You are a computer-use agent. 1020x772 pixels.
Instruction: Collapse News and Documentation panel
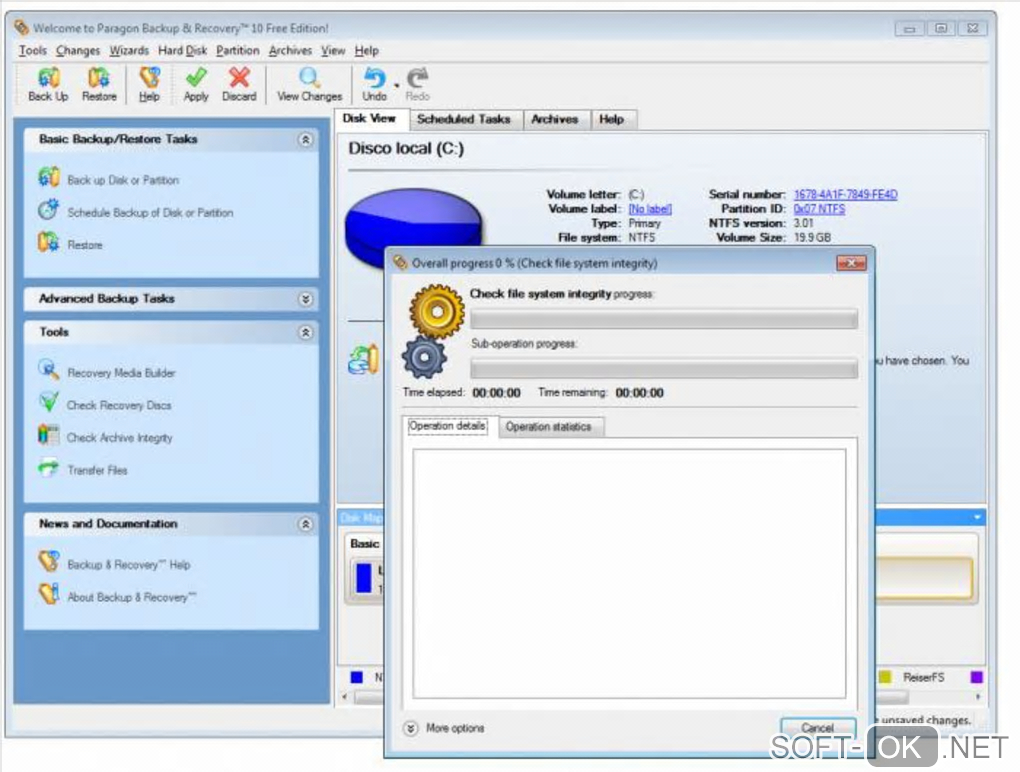click(305, 524)
